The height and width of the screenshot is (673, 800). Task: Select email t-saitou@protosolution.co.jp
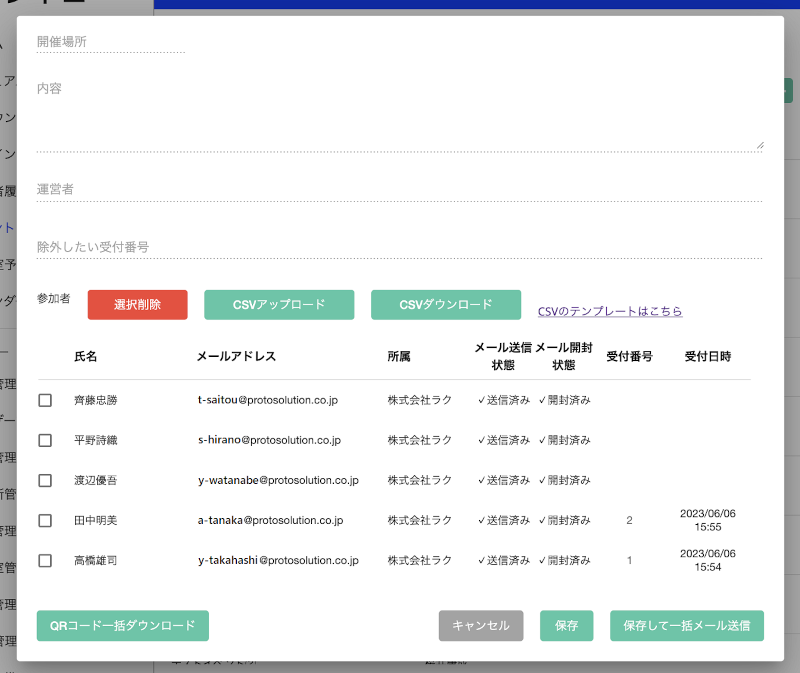(x=268, y=400)
